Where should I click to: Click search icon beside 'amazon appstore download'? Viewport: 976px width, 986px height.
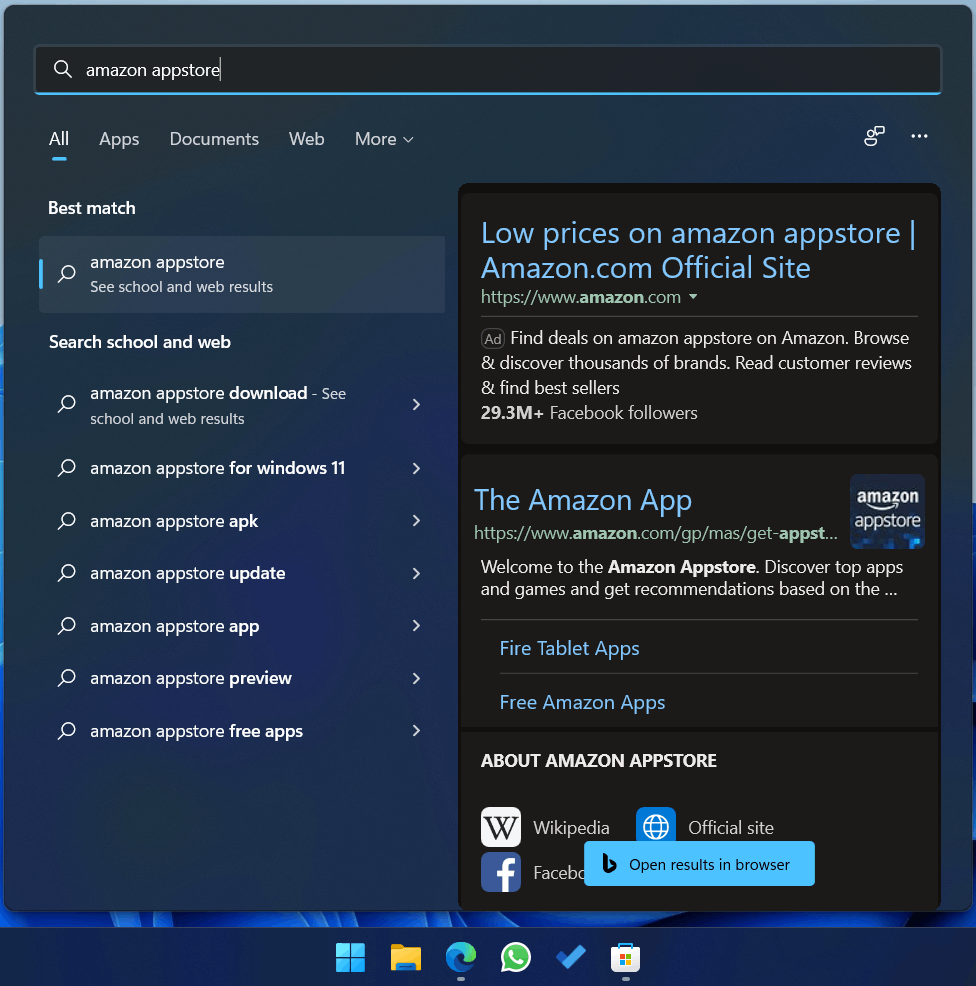(67, 404)
